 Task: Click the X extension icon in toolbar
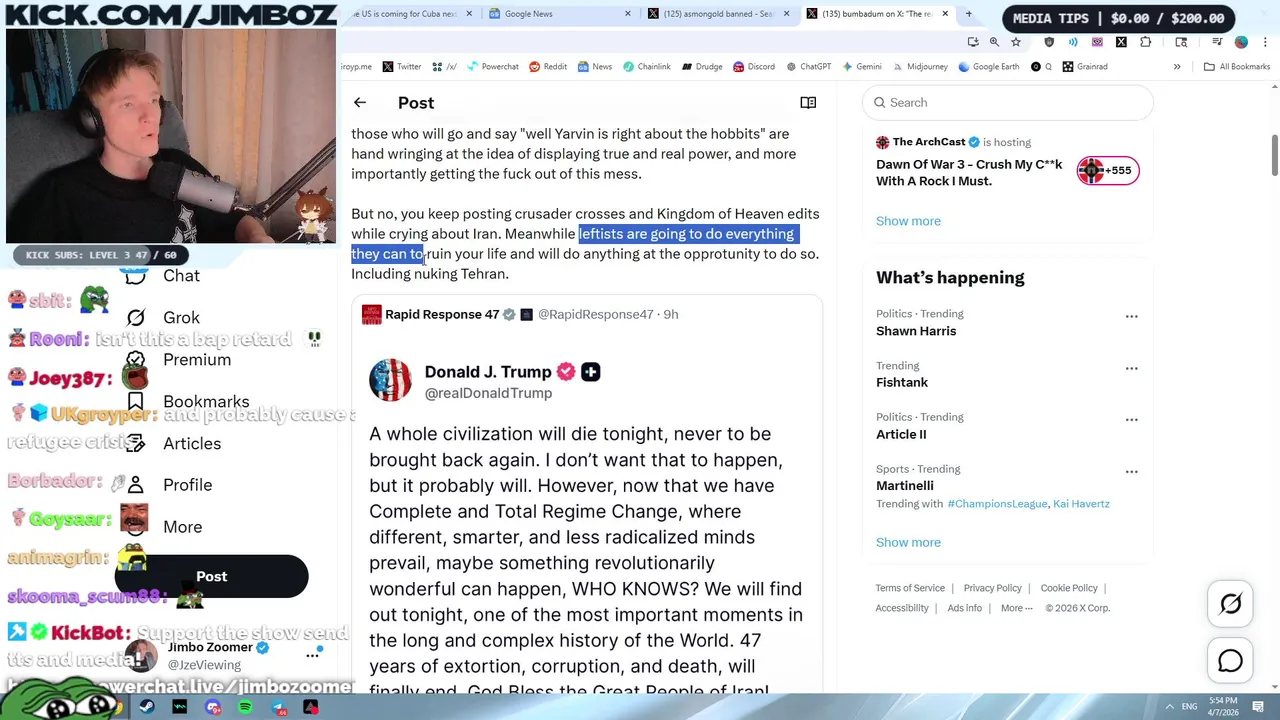pyautogui.click(x=1121, y=42)
